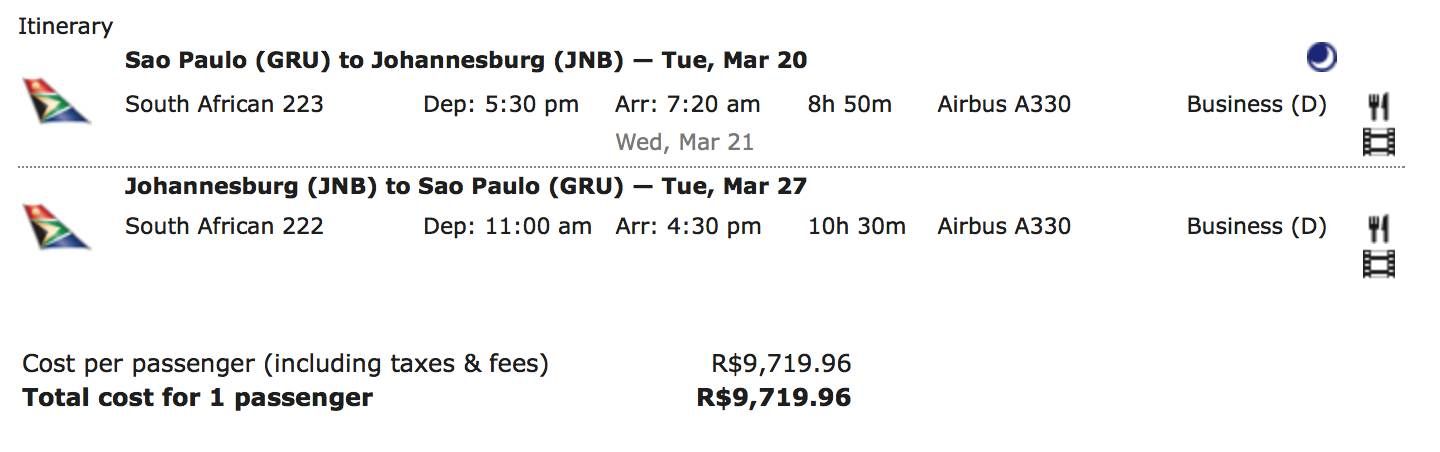Viewport: 1440px width, 452px height.
Task: Select the Johannesburg to Sao Paulo heading
Action: (466, 186)
